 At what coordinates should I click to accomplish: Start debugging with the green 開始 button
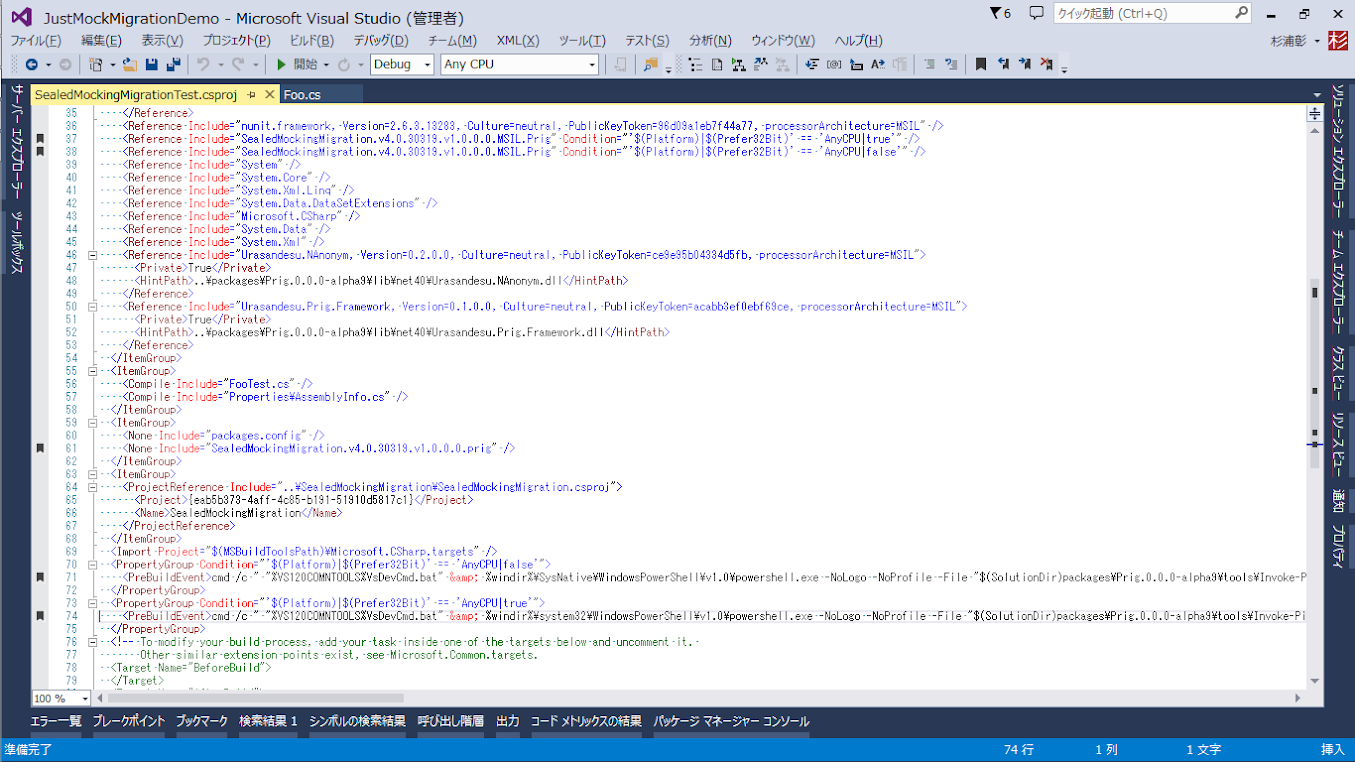pos(297,64)
